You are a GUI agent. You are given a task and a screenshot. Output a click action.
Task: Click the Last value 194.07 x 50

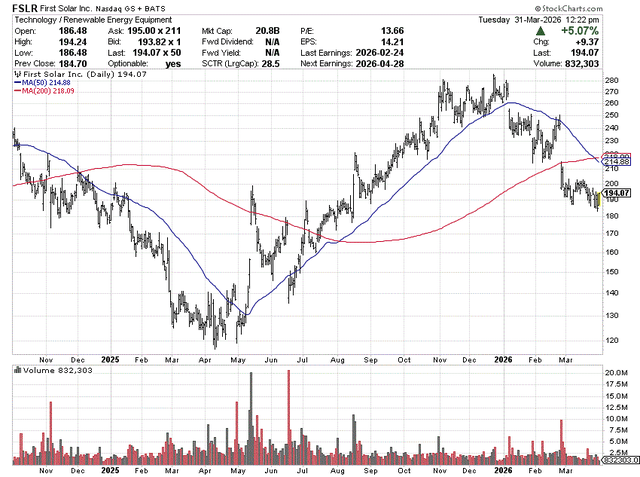click(x=157, y=53)
